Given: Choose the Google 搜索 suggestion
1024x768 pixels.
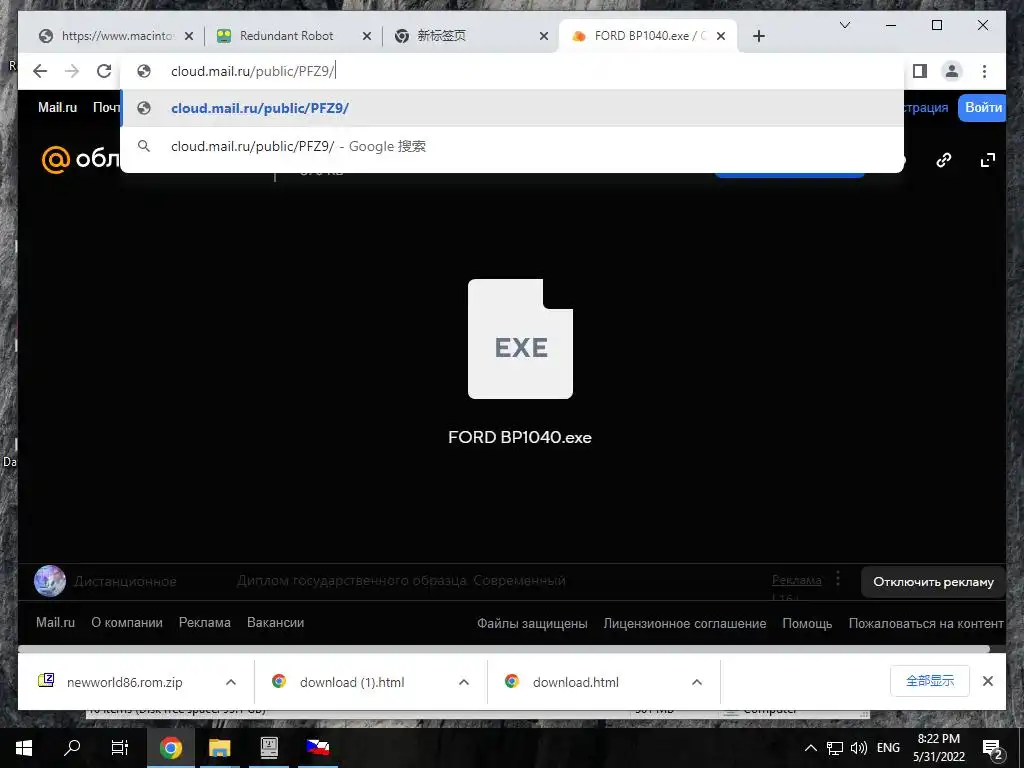Looking at the screenshot, I should pyautogui.click(x=512, y=146).
